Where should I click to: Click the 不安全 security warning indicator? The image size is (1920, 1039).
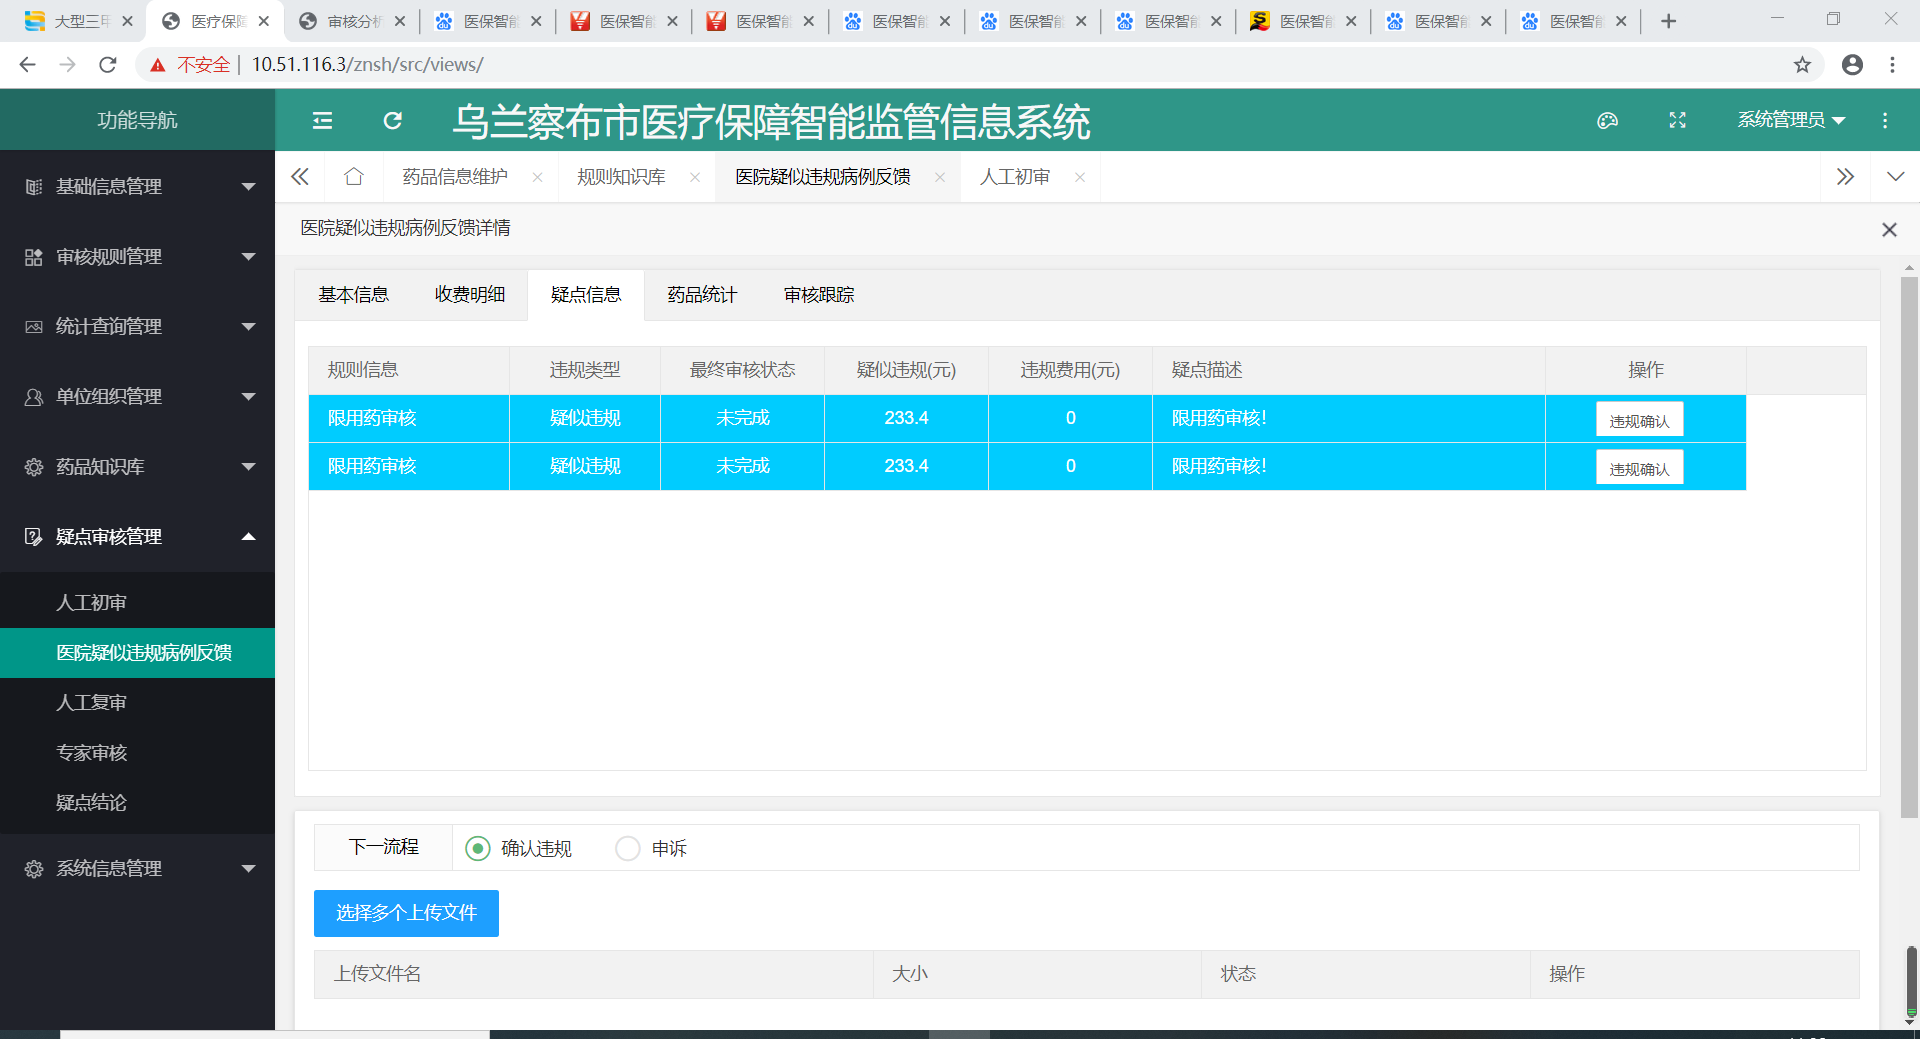tap(190, 65)
